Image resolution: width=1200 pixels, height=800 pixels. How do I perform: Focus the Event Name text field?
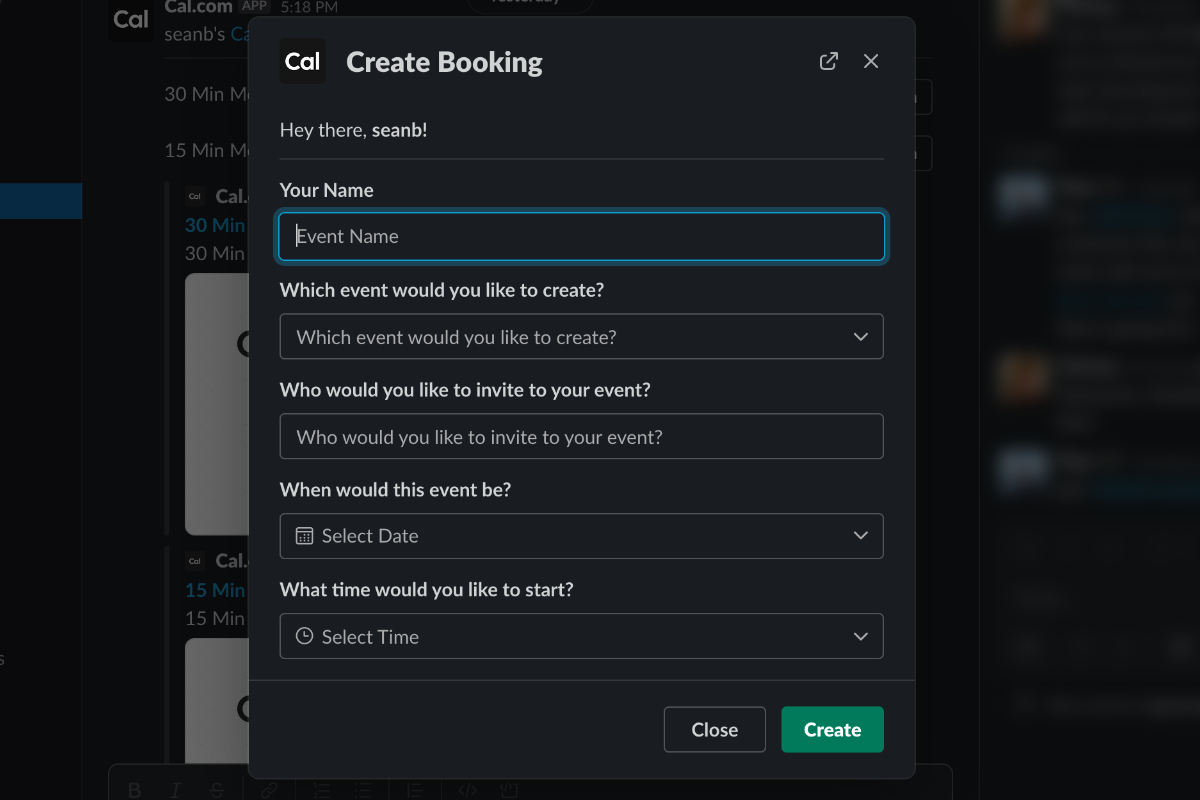coord(581,237)
